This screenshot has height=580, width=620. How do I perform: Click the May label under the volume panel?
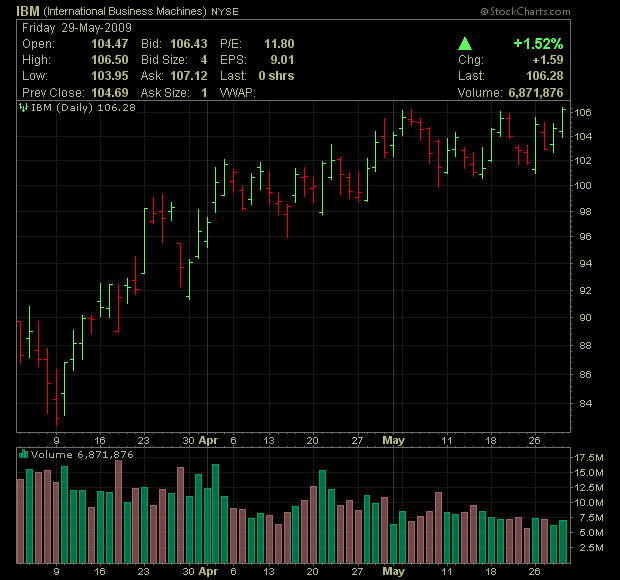(393, 571)
